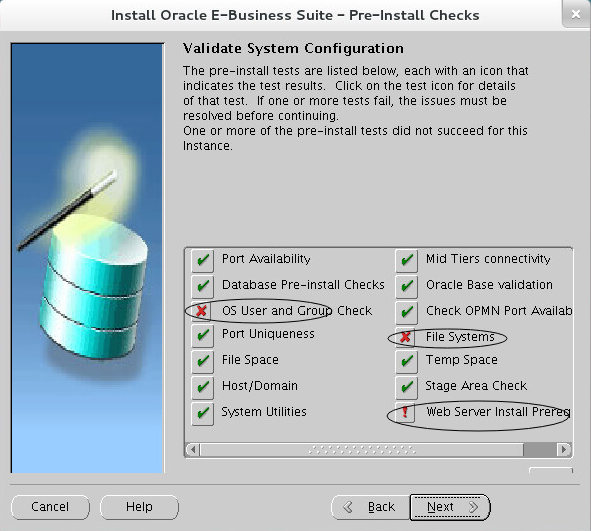This screenshot has width=591, height=531.
Task: Select the 'Port Uniqueness' label
Action: [x=268, y=334]
